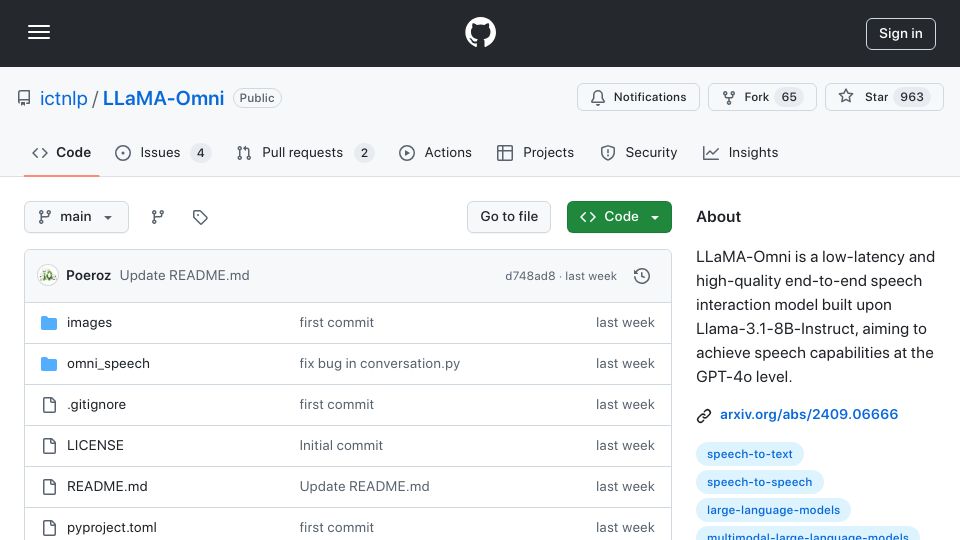Open the Projects tab
This screenshot has height=540, width=960.
(535, 152)
